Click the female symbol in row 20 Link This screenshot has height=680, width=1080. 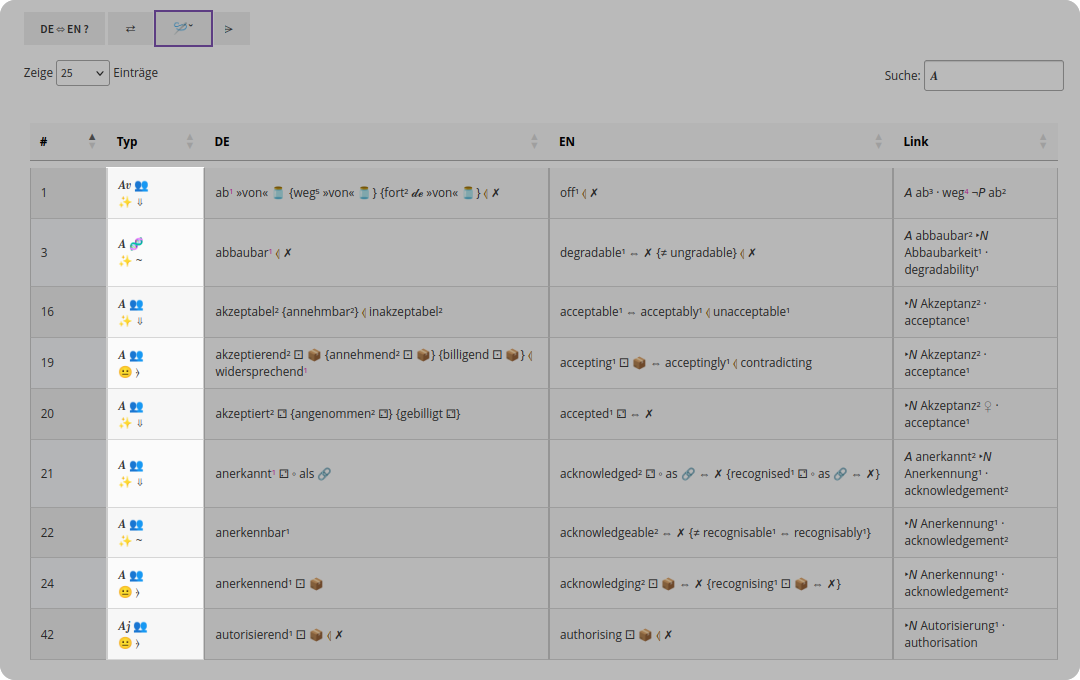click(988, 406)
